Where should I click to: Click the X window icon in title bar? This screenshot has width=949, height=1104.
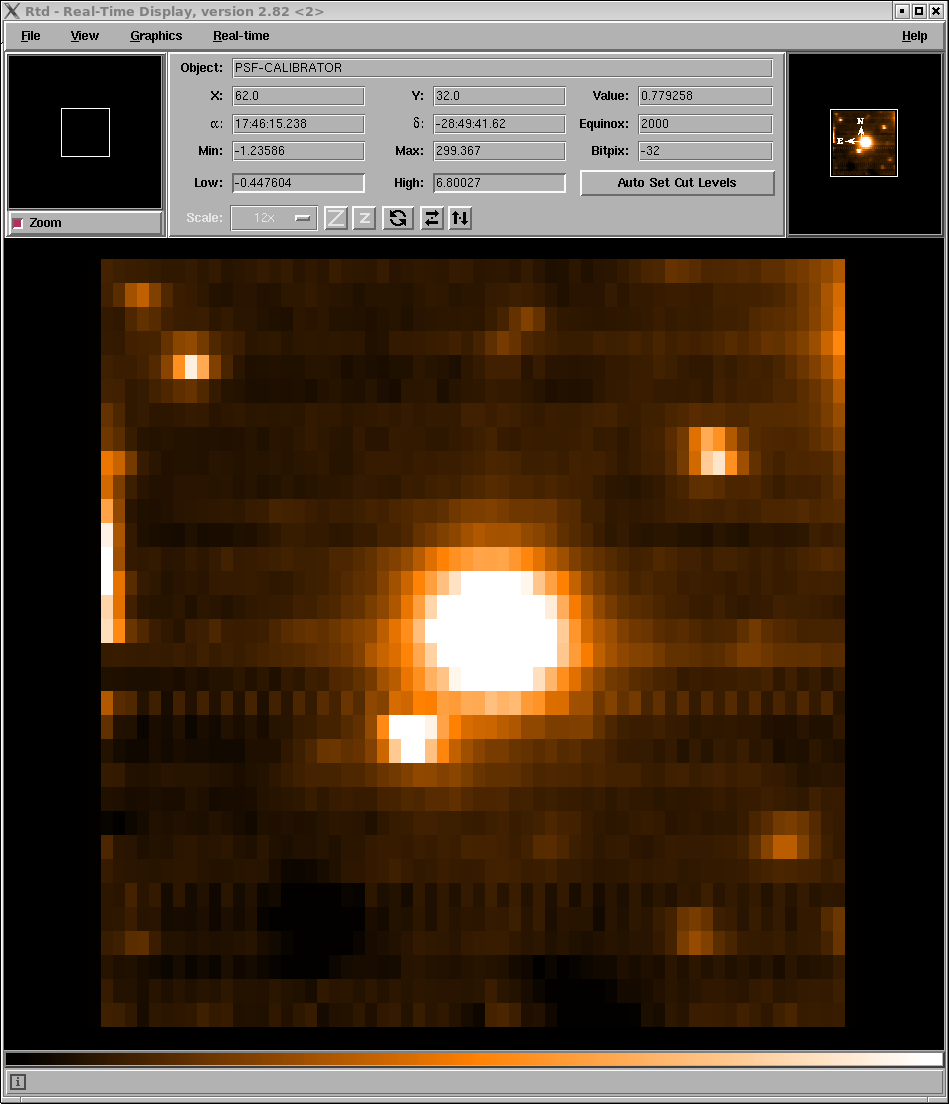12,11
